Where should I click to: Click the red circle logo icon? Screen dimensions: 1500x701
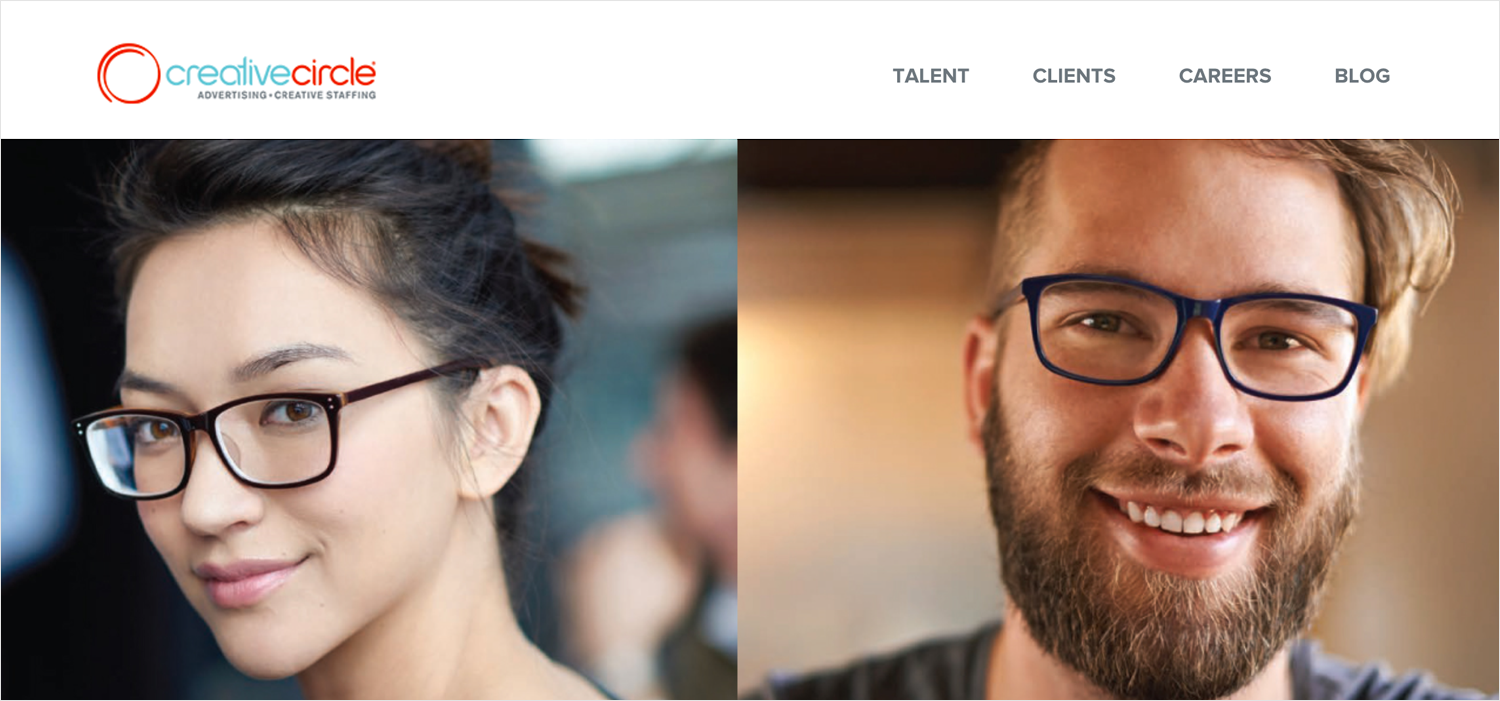click(x=128, y=73)
